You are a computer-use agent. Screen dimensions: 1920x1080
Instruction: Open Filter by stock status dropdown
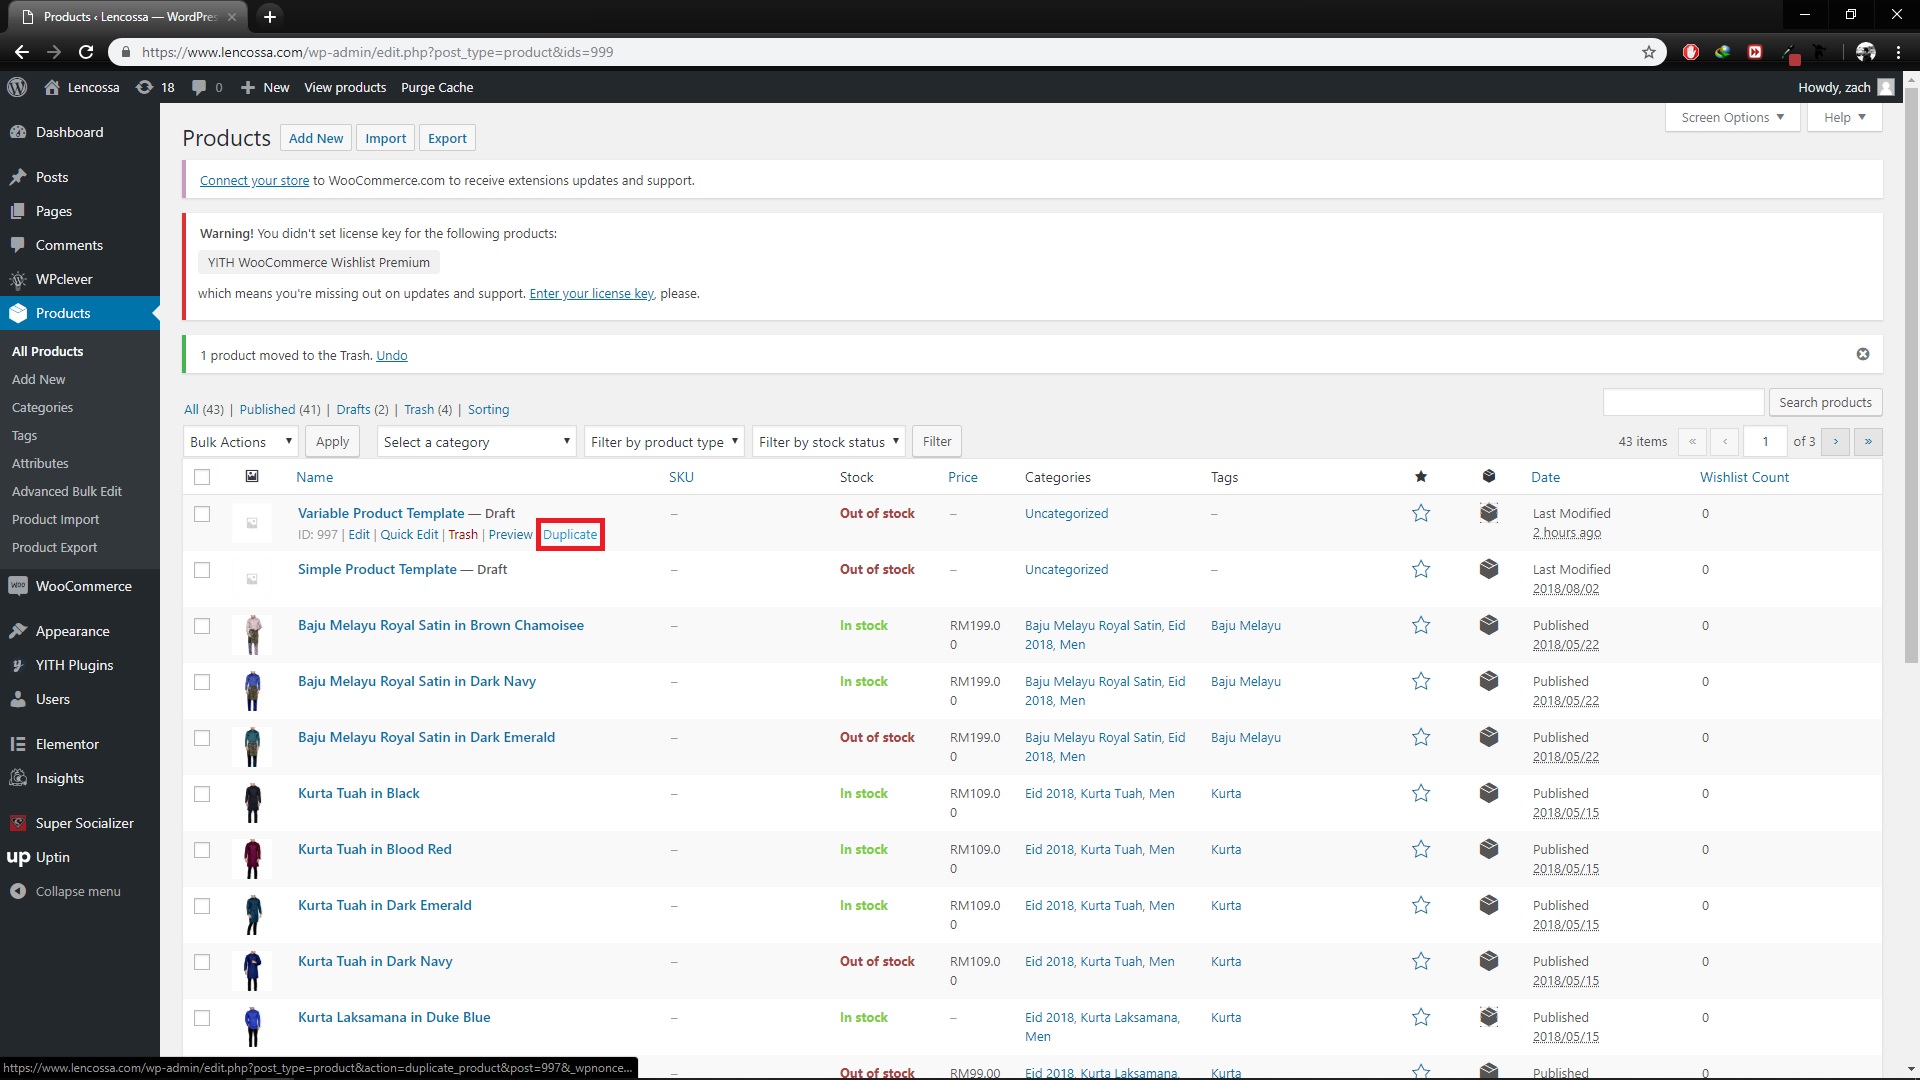pos(829,442)
